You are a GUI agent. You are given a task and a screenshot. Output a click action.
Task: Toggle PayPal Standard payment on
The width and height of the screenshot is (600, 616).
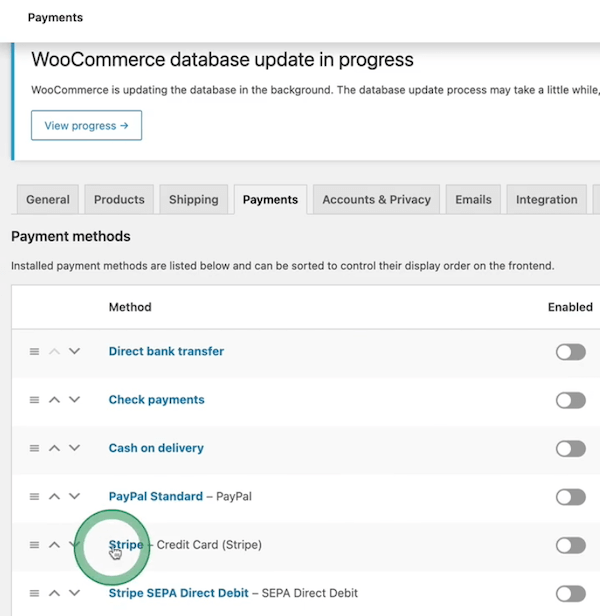570,497
